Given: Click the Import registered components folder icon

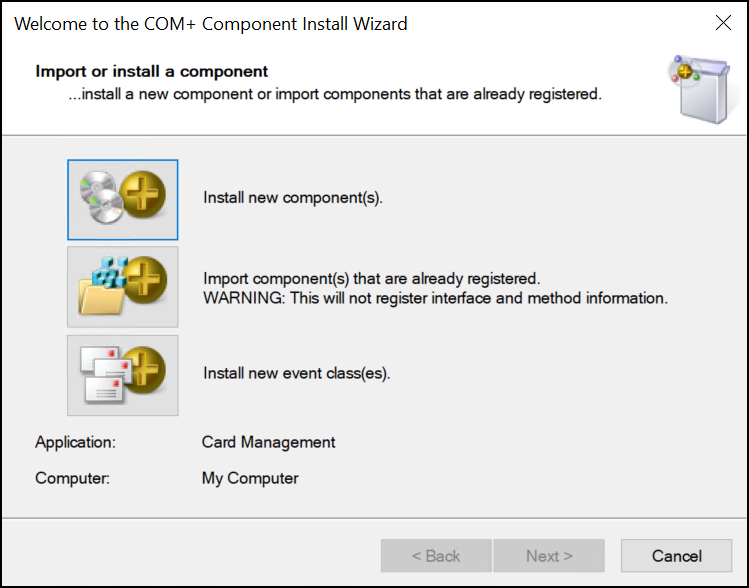Looking at the screenshot, I should (x=122, y=287).
